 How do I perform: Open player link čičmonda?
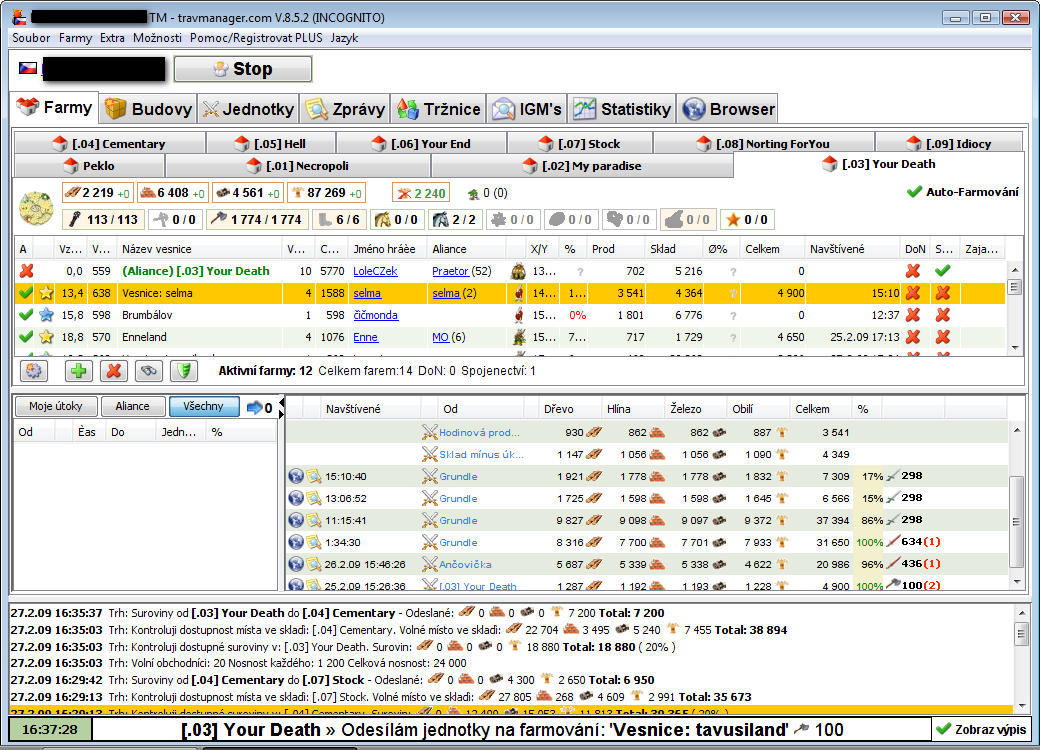[x=375, y=314]
